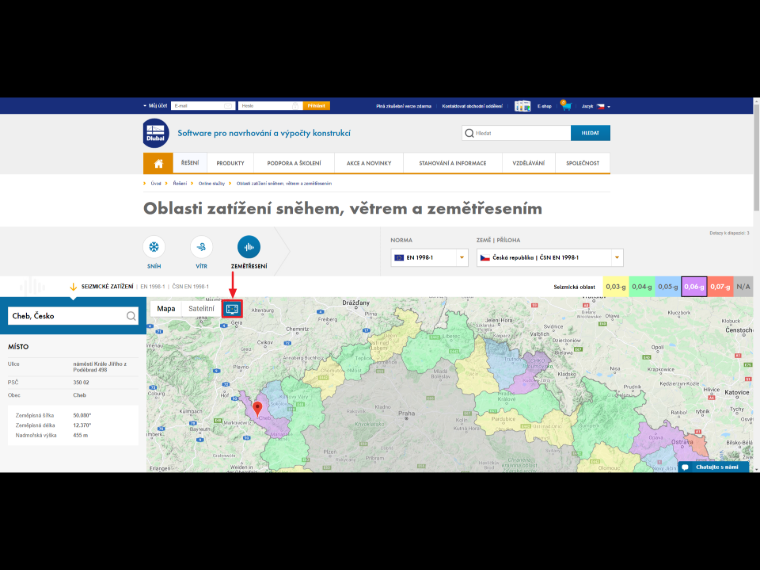The width and height of the screenshot is (760, 570).
Task: Open the STAHOVÁNÍ A INFORMACE menu
Action: [x=453, y=163]
